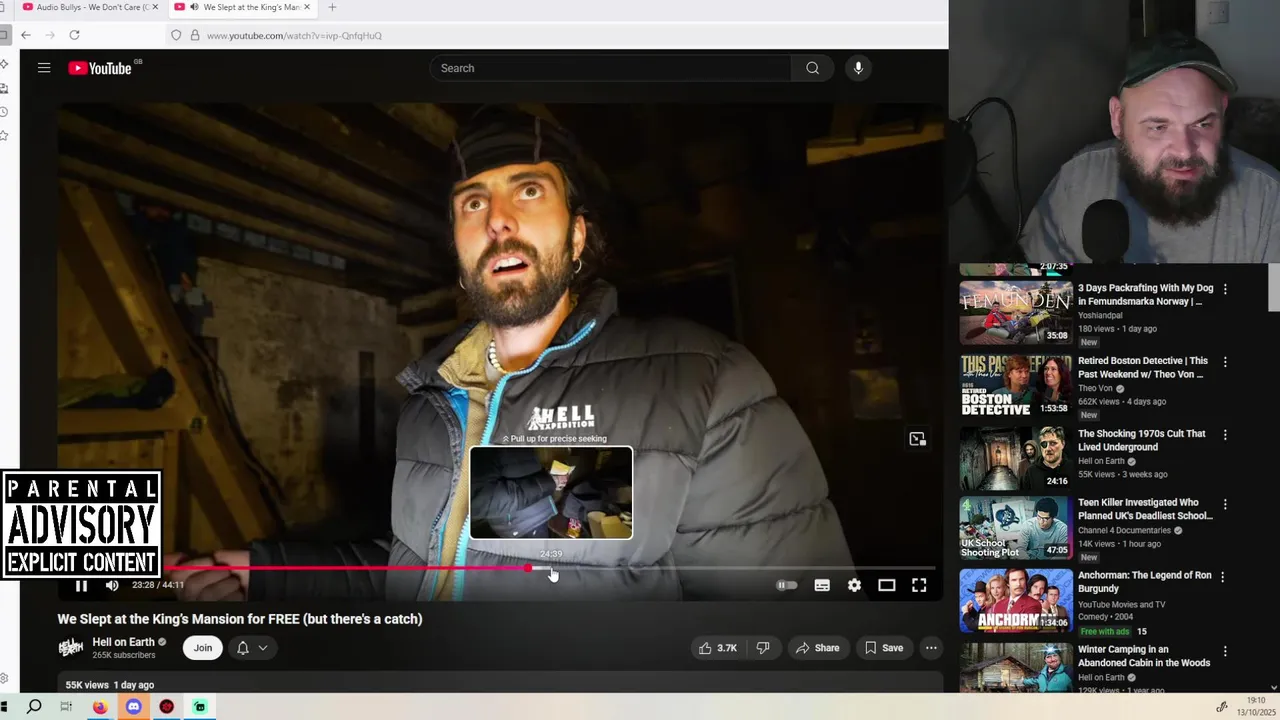Image resolution: width=1280 pixels, height=720 pixels.
Task: Select We Slept at the King's tab
Action: click(x=241, y=7)
